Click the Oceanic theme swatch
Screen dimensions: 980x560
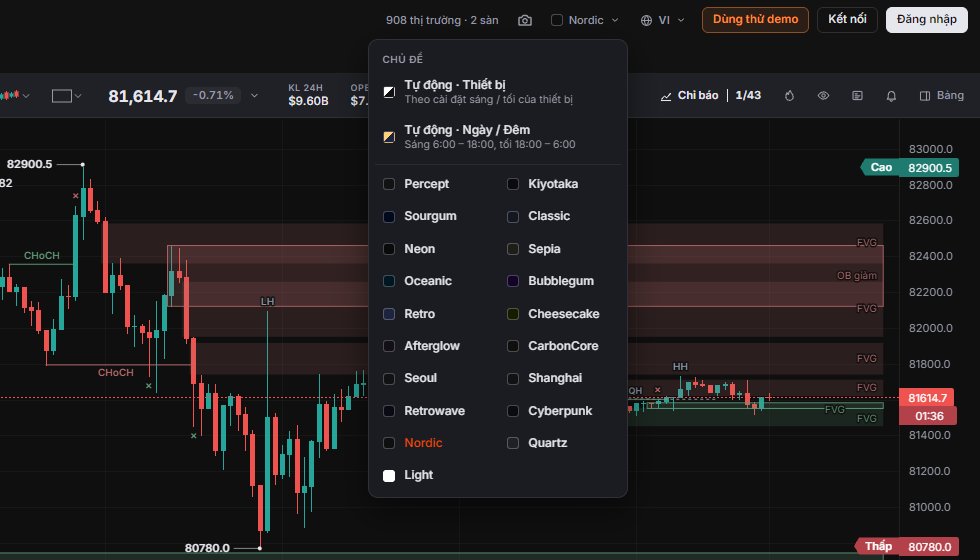[389, 281]
